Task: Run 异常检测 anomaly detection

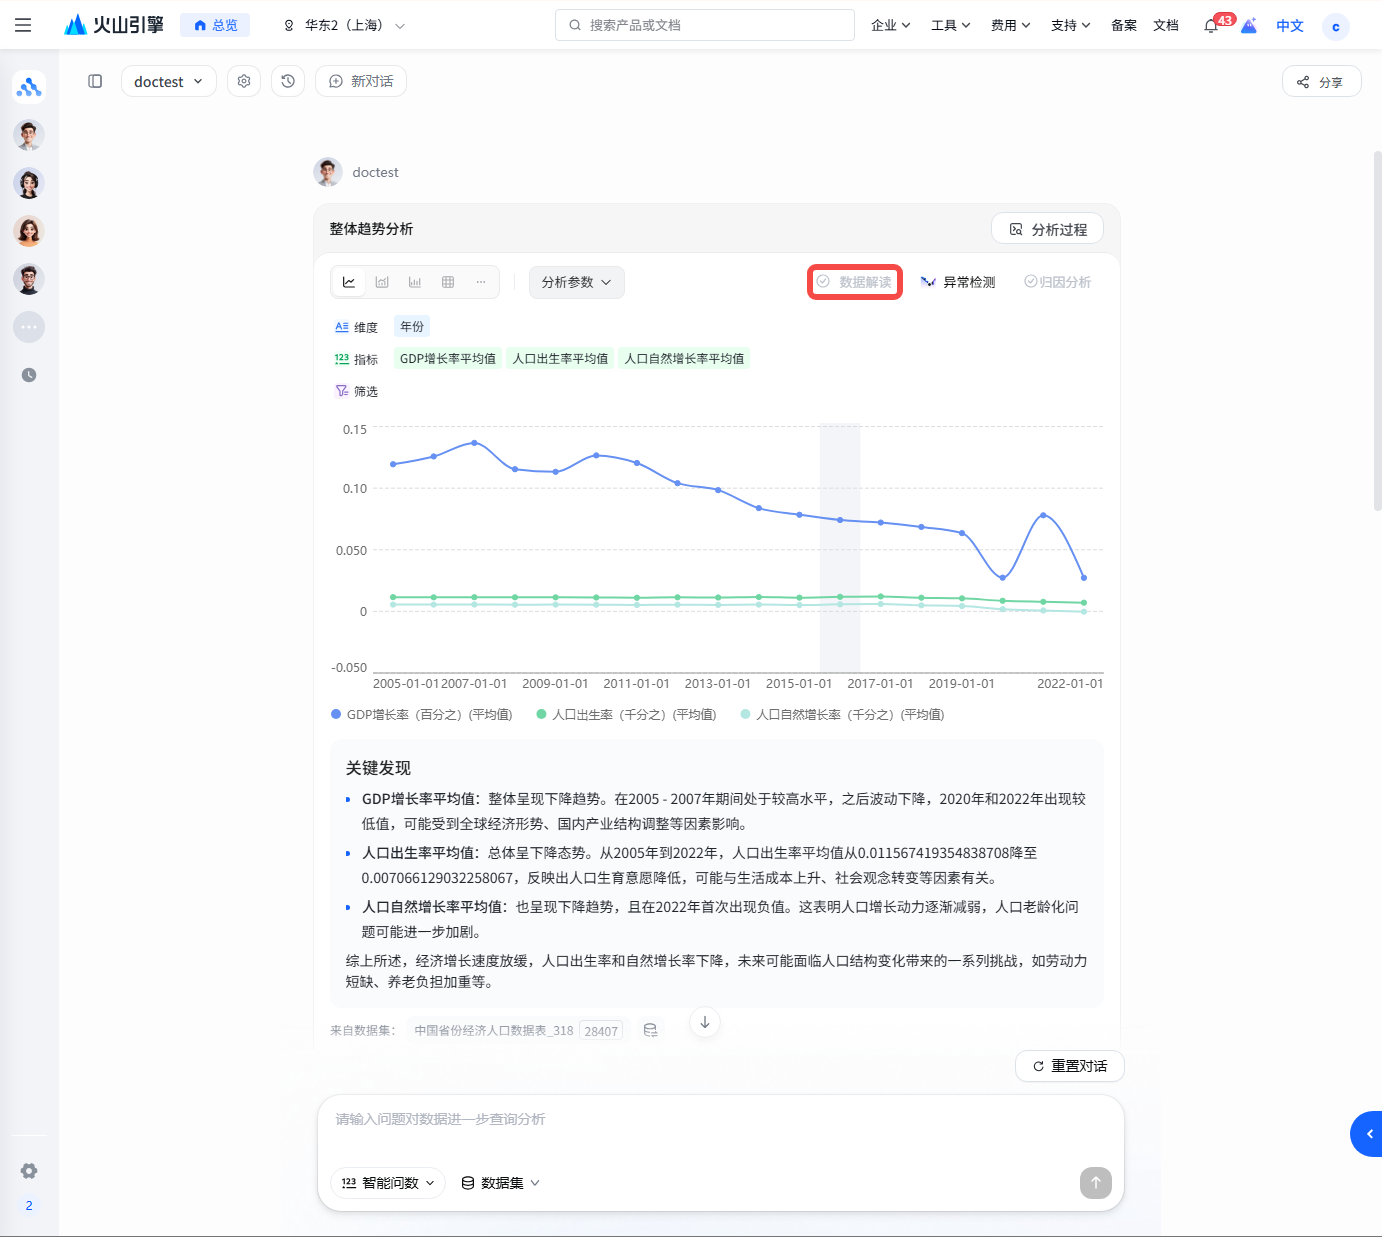Action: coord(958,282)
